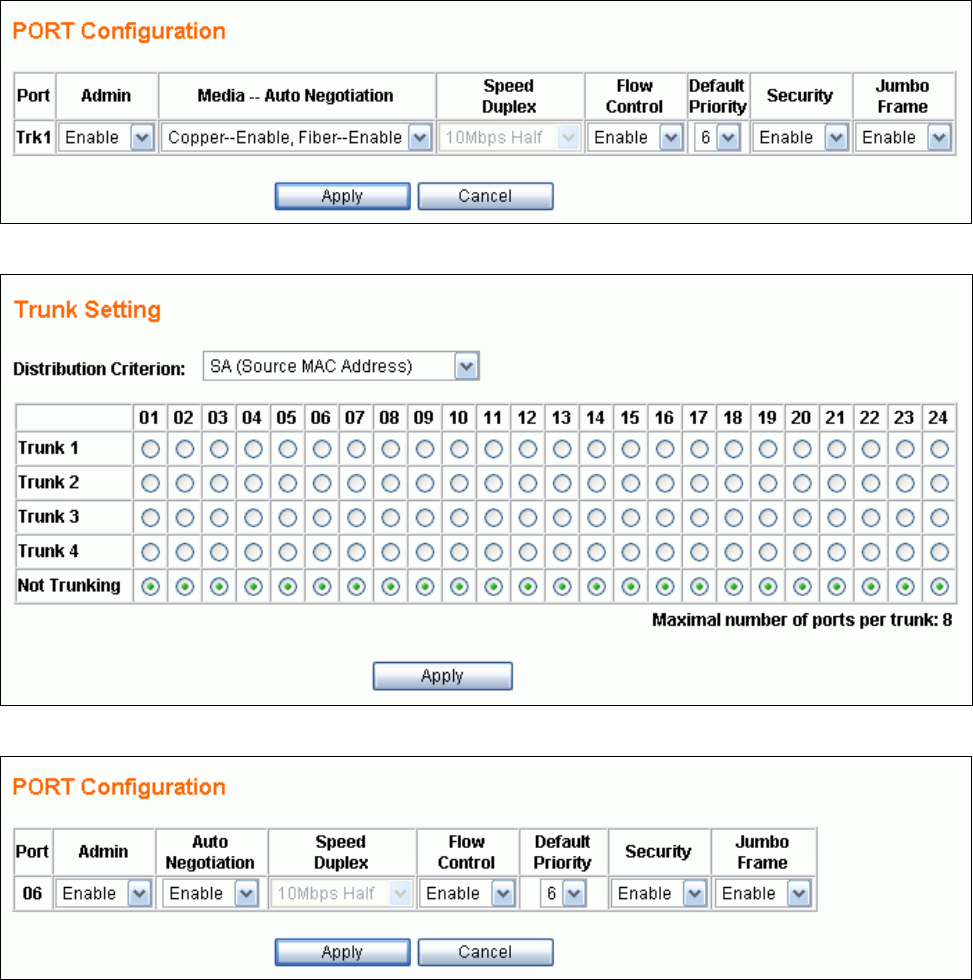Click the 'Trunk Setting' heading
The height and width of the screenshot is (980, 973).
87,310
